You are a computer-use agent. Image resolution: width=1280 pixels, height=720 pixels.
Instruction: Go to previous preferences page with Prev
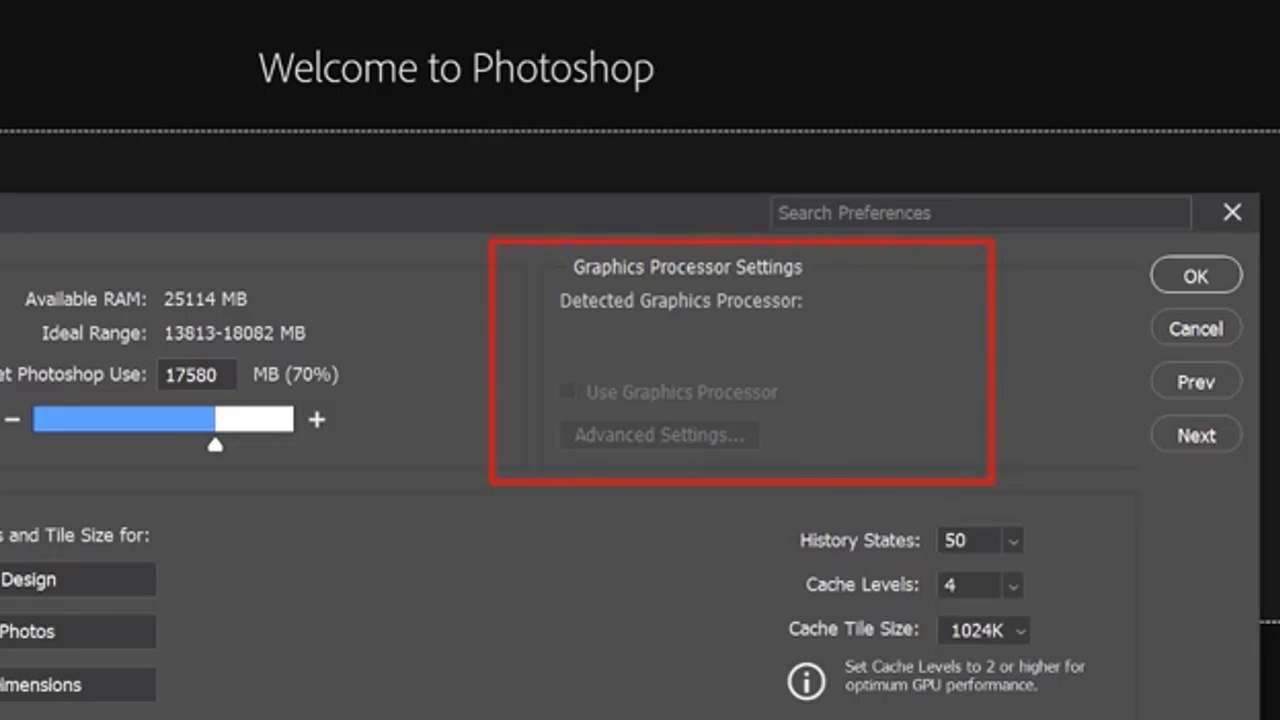coord(1196,382)
